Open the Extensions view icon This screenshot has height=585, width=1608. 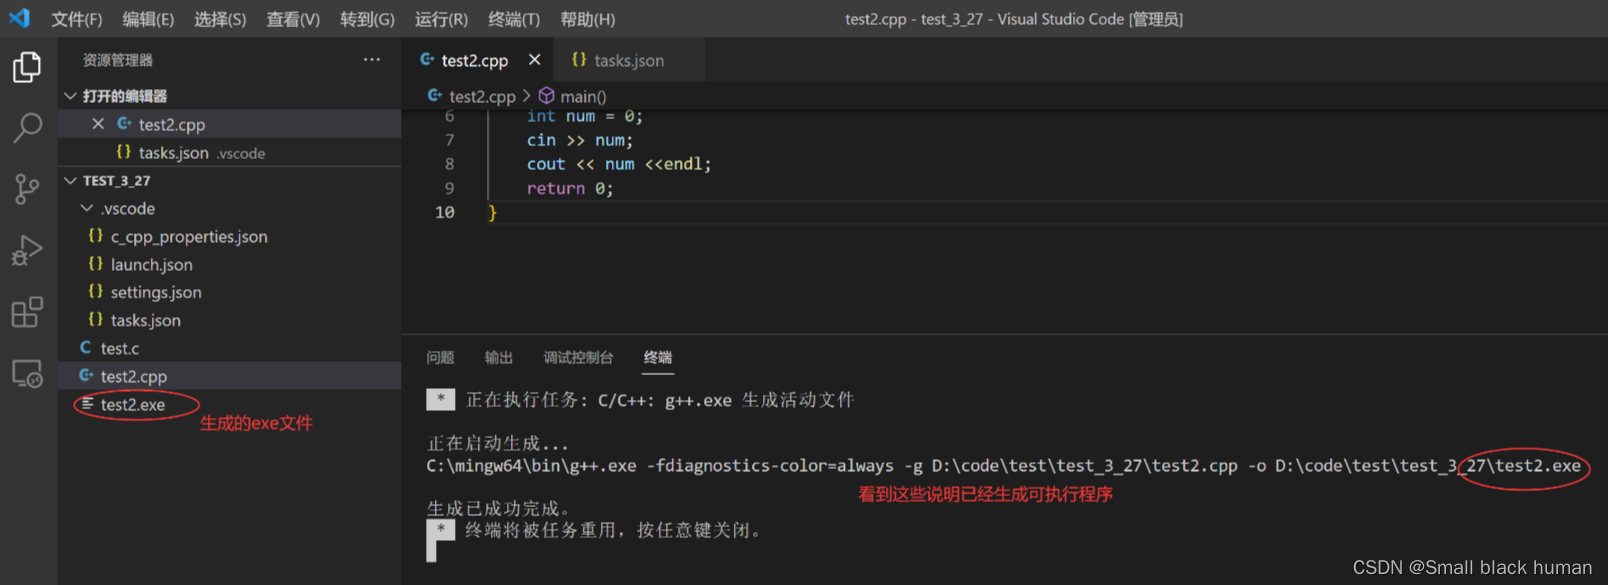(x=27, y=312)
